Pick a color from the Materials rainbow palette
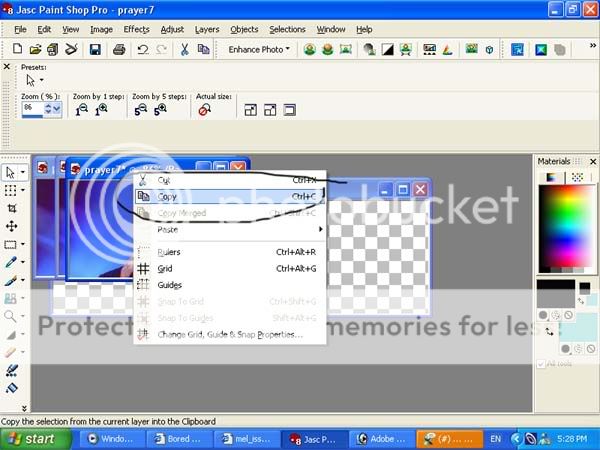This screenshot has height=450, width=600. 566,227
